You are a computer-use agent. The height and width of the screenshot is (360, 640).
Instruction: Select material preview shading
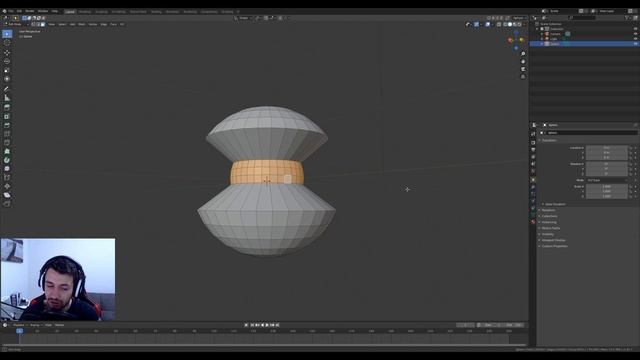pyautogui.click(x=515, y=24)
